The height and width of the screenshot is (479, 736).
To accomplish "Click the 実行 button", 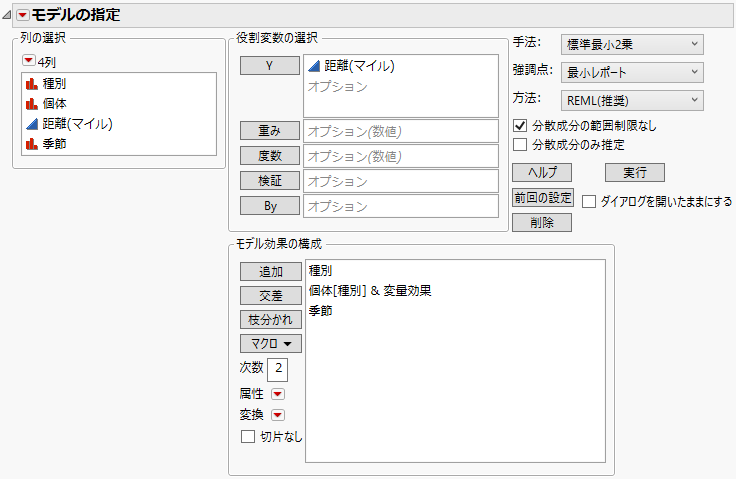I will point(635,172).
